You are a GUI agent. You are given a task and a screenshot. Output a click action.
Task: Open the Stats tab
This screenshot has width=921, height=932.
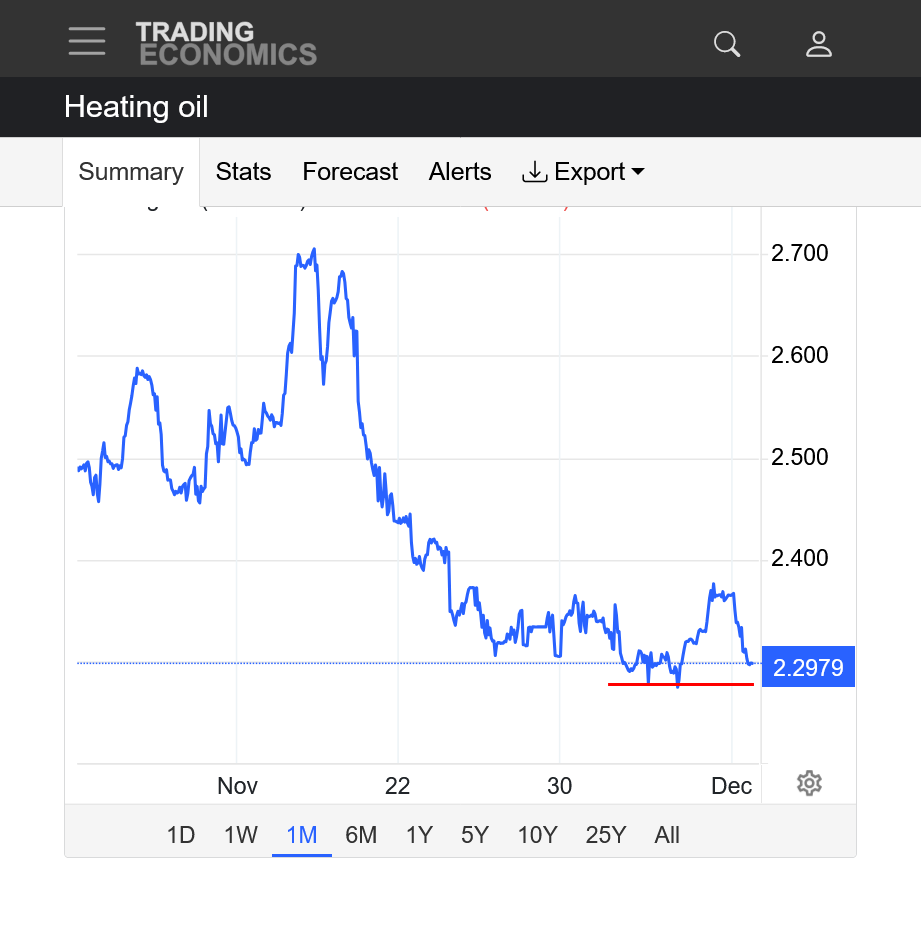[243, 172]
